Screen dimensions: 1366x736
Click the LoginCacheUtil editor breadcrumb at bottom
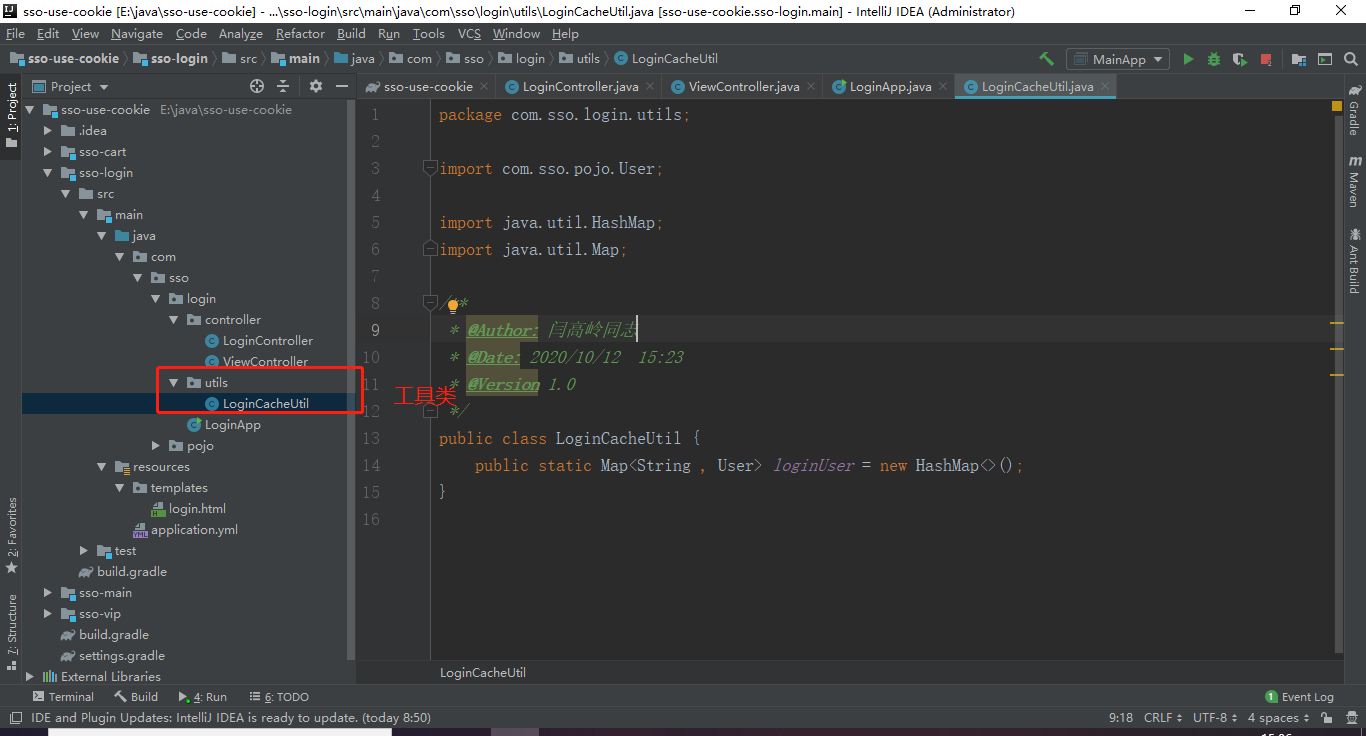[483, 673]
